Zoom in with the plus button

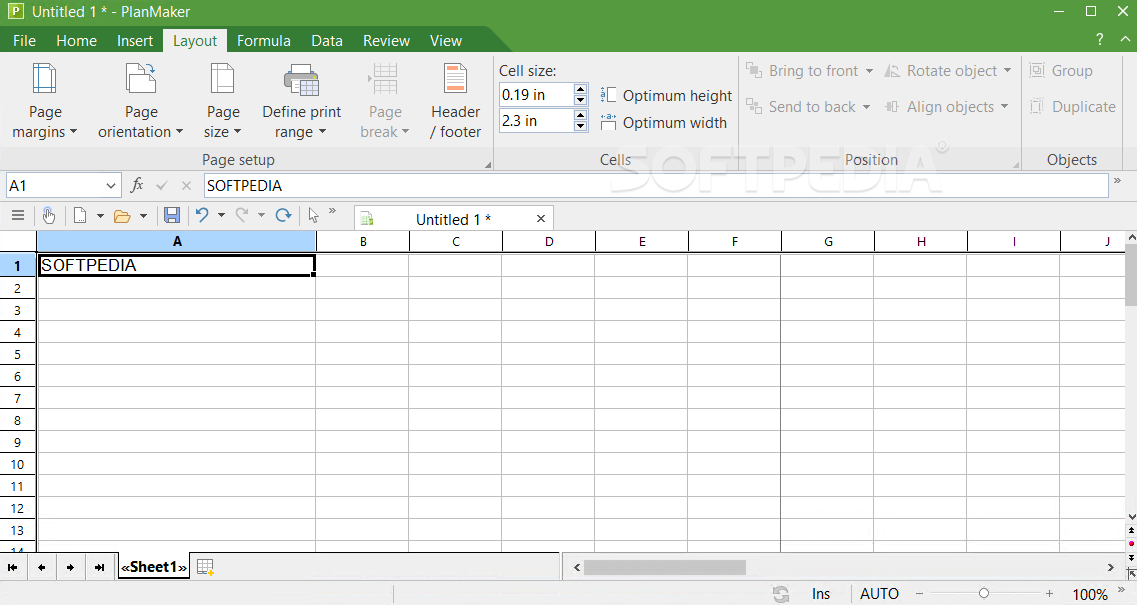1049,594
